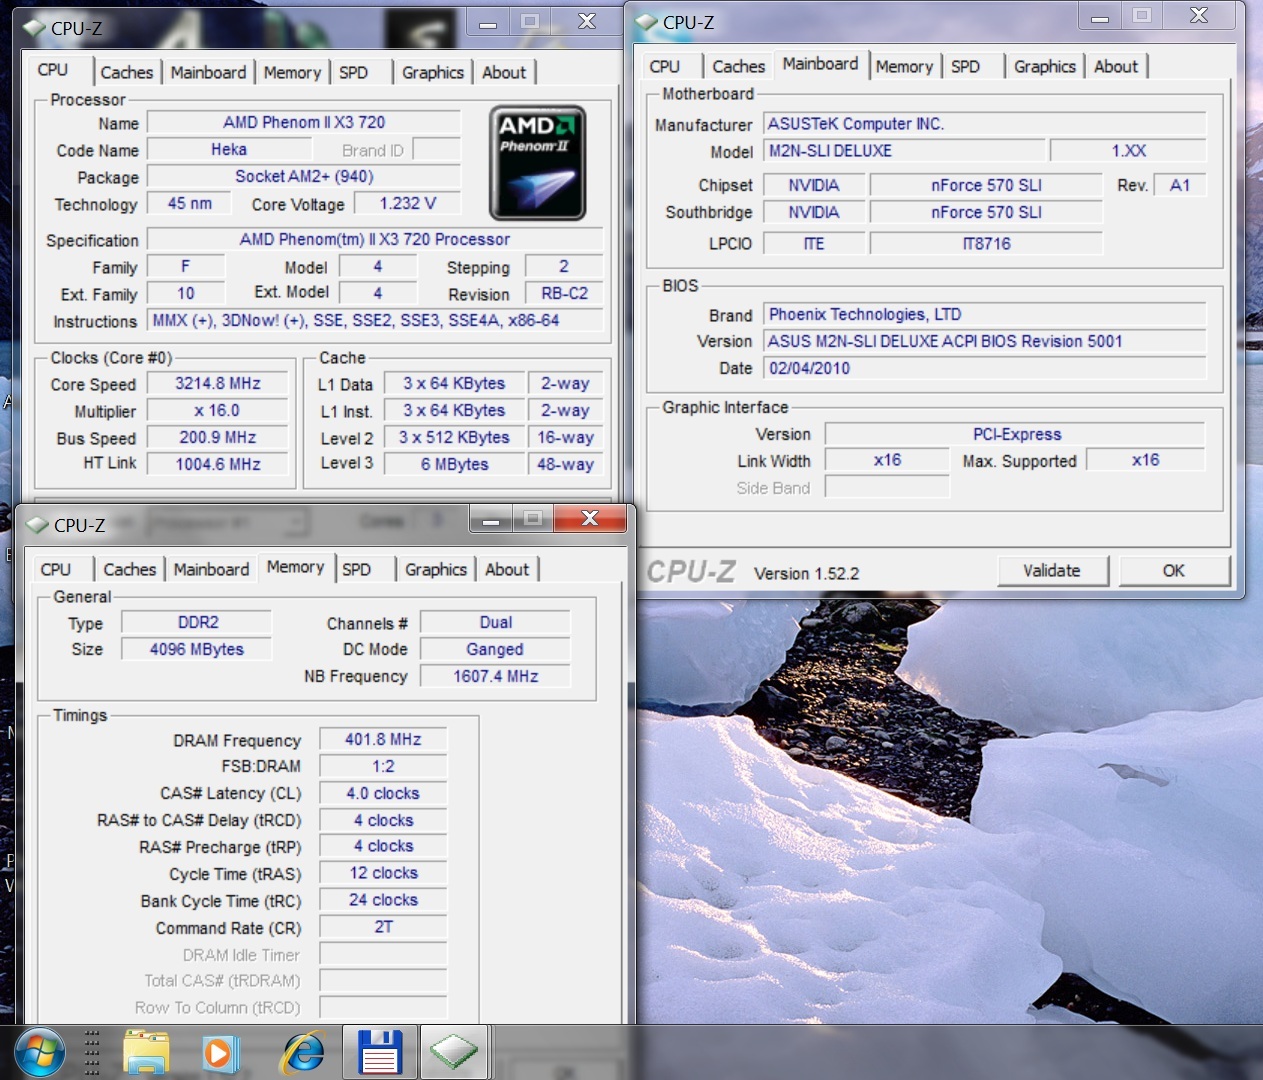Minimize the Mainboard CPU-Z window
The image size is (1263, 1080).
[1099, 16]
